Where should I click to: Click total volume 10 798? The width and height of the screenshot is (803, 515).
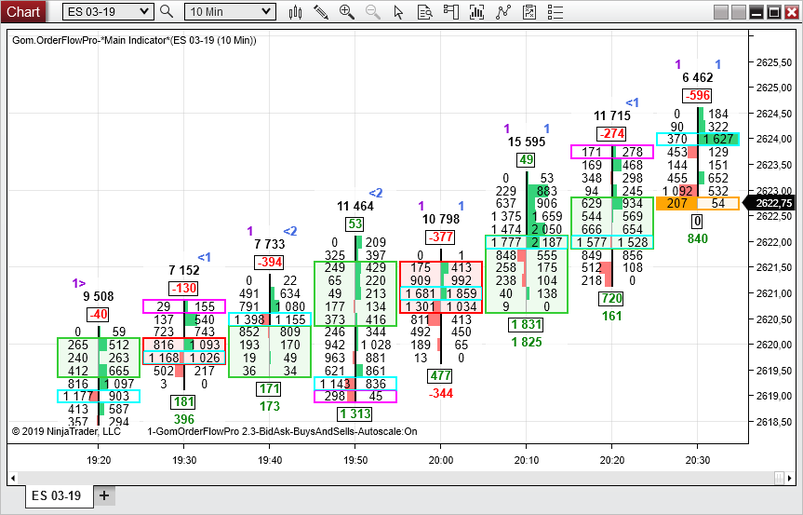[x=440, y=219]
